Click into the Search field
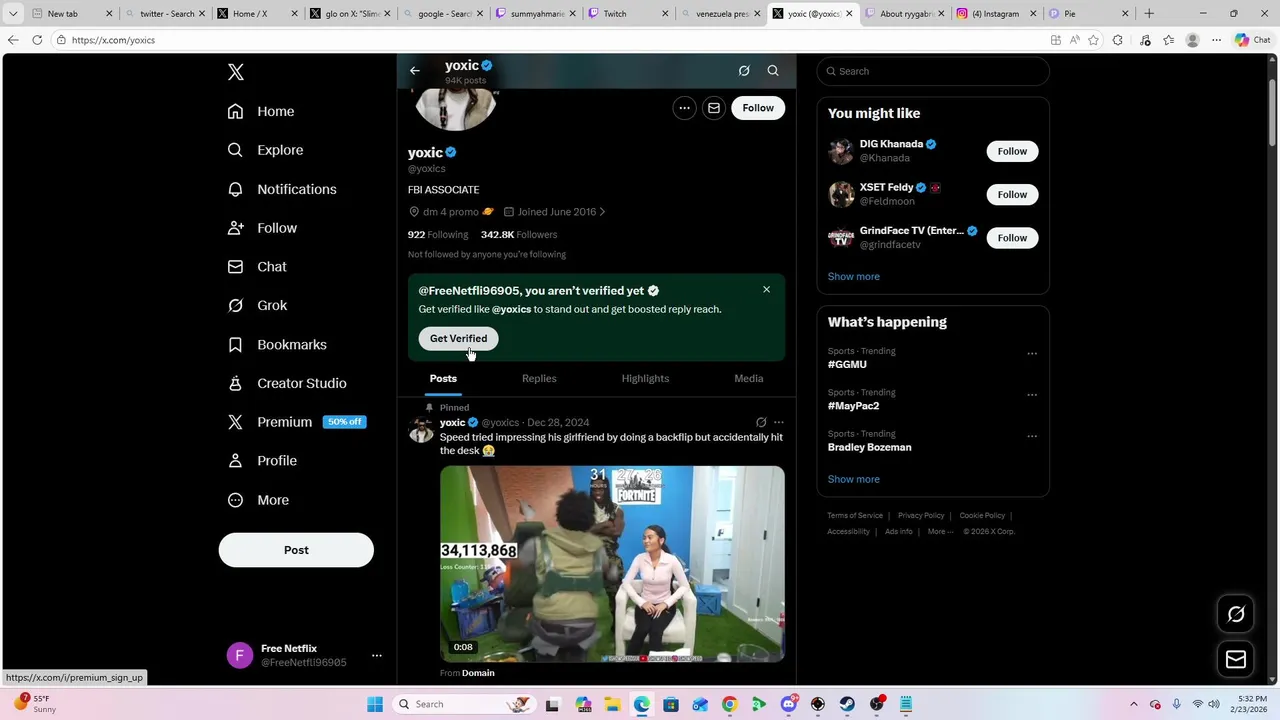 pyautogui.click(x=933, y=71)
